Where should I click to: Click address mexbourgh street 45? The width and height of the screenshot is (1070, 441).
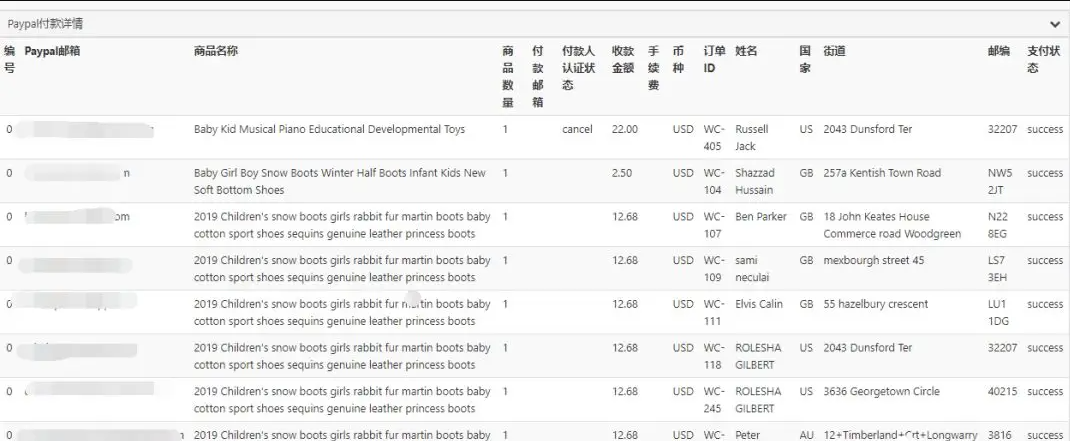pos(873,260)
